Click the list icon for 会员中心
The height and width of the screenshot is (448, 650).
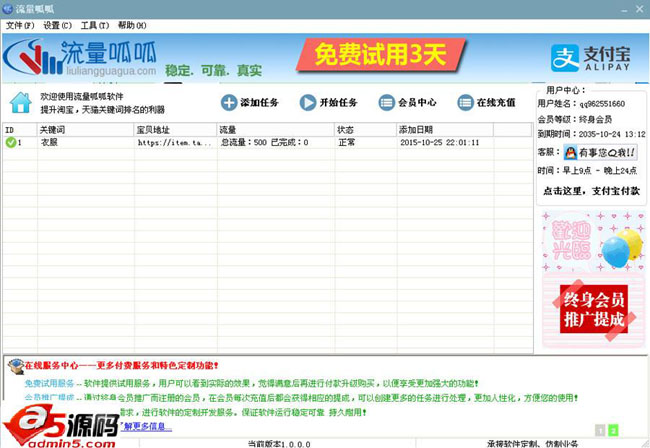(387, 102)
